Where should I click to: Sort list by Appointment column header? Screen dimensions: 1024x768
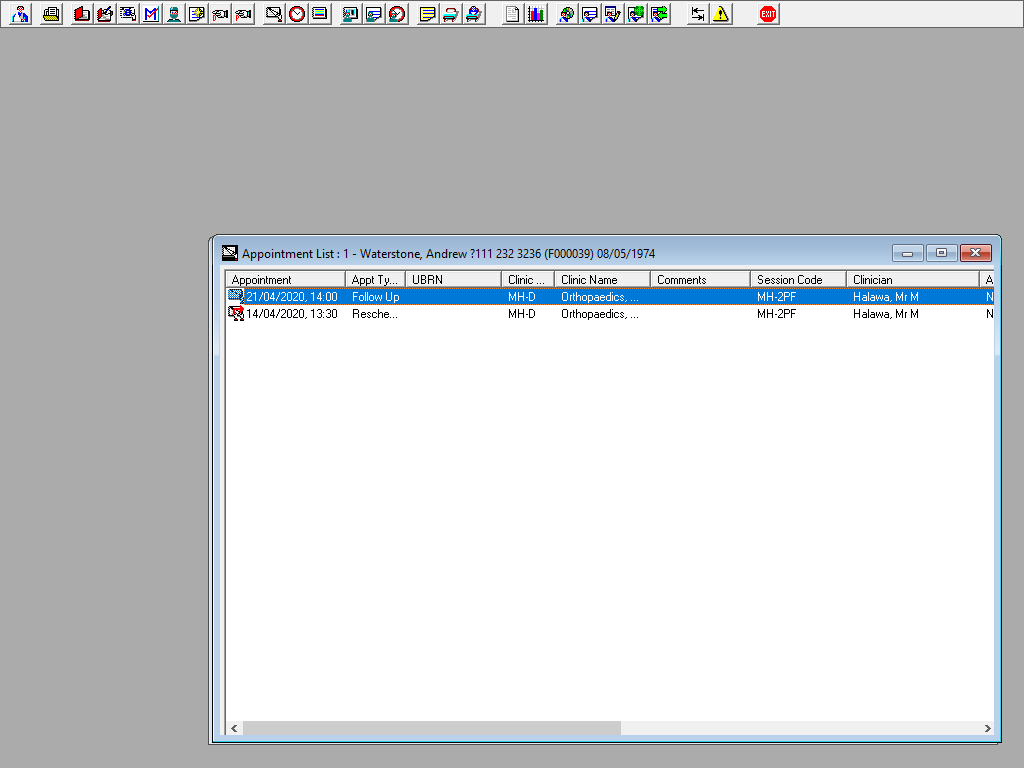(x=285, y=280)
